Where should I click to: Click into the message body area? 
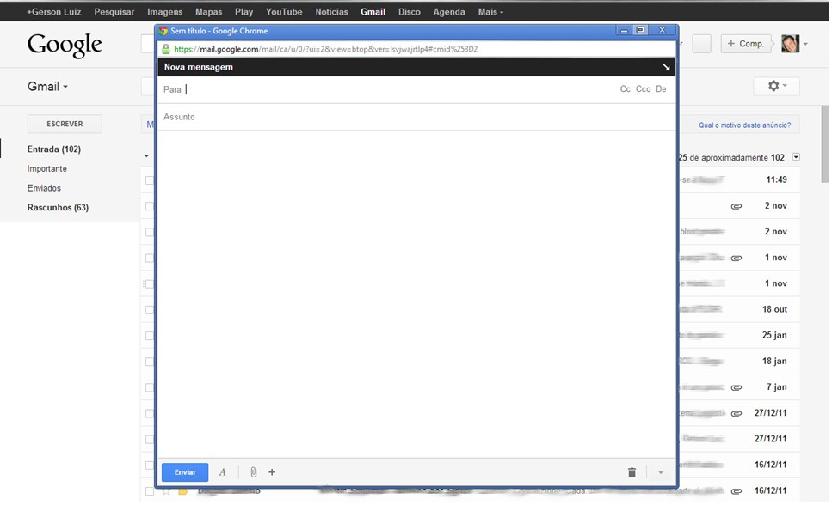click(x=417, y=295)
